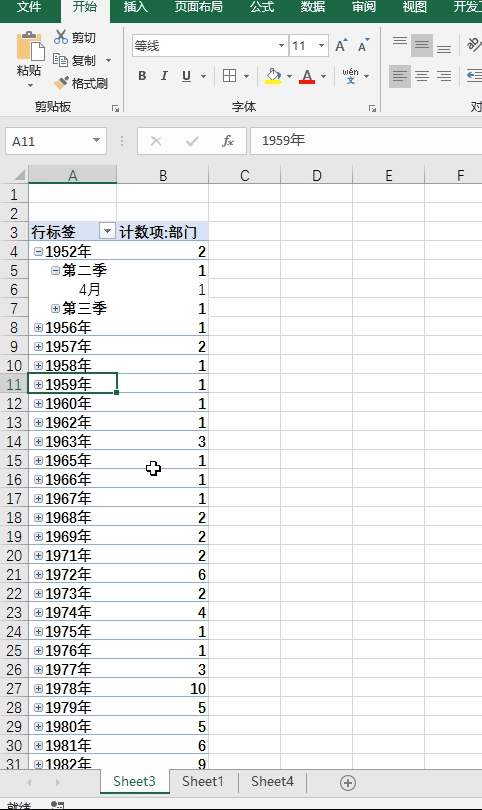The height and width of the screenshot is (810, 482).
Task: Switch to the 视图 tab
Action: (414, 7)
